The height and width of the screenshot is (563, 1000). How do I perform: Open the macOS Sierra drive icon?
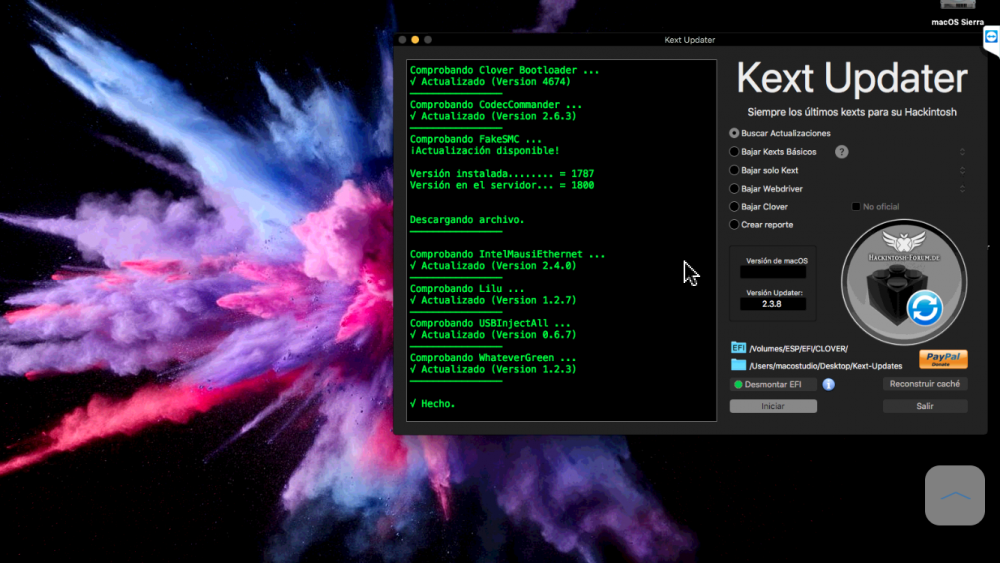click(957, 5)
